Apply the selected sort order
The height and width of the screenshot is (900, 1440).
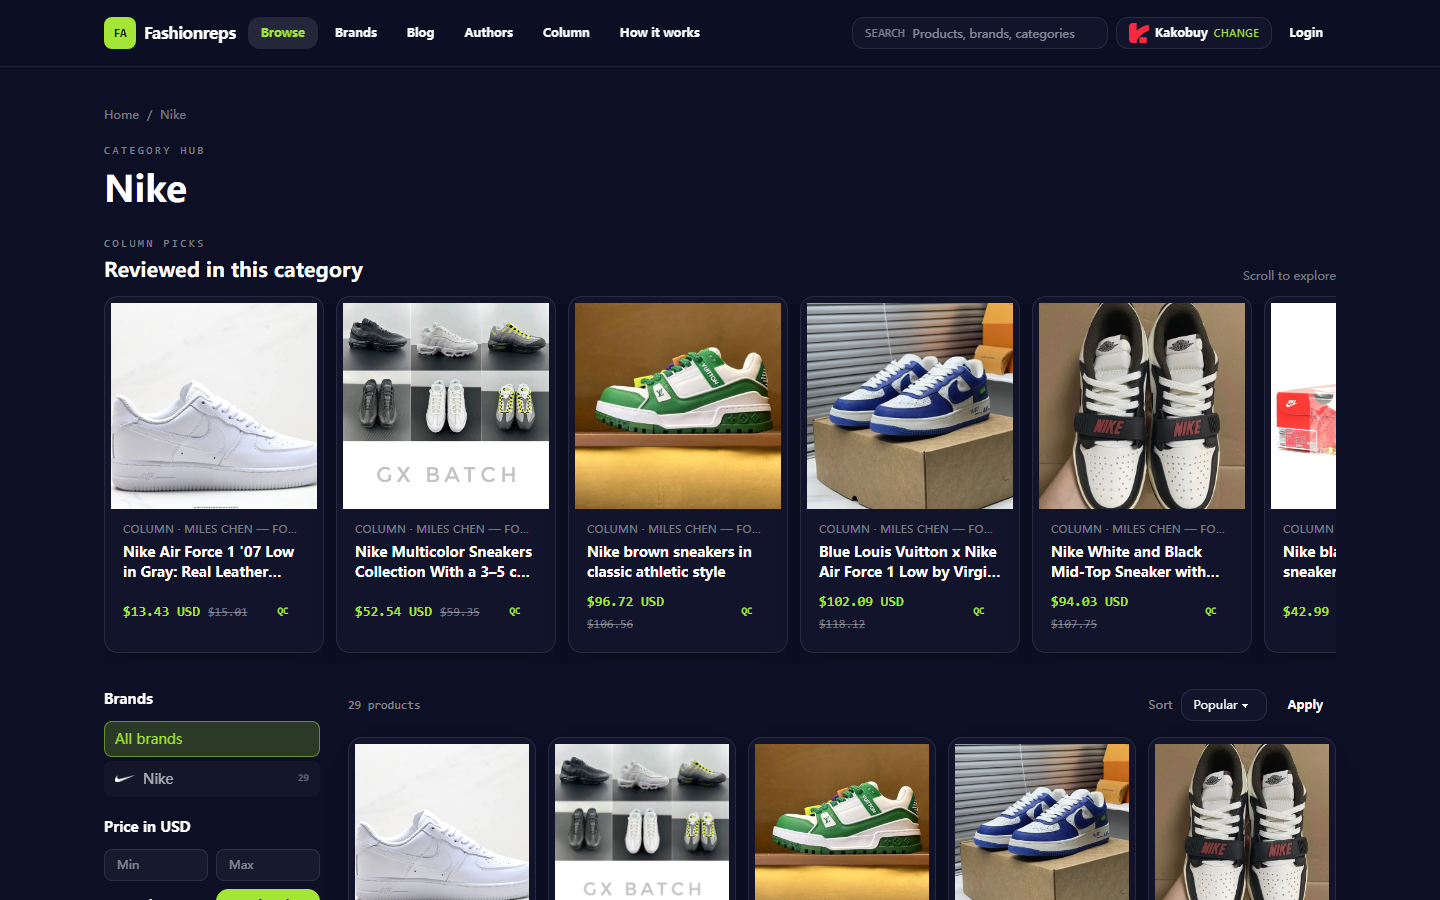point(1305,705)
